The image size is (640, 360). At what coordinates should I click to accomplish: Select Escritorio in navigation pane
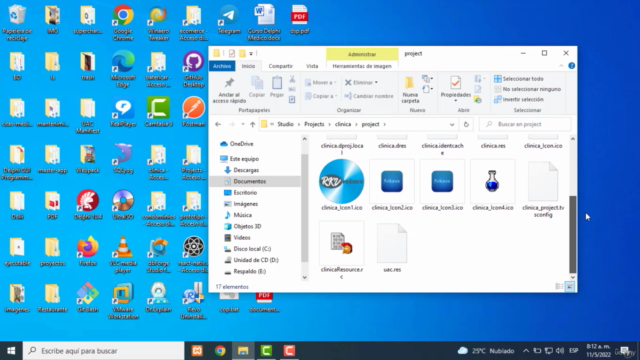tap(240, 192)
